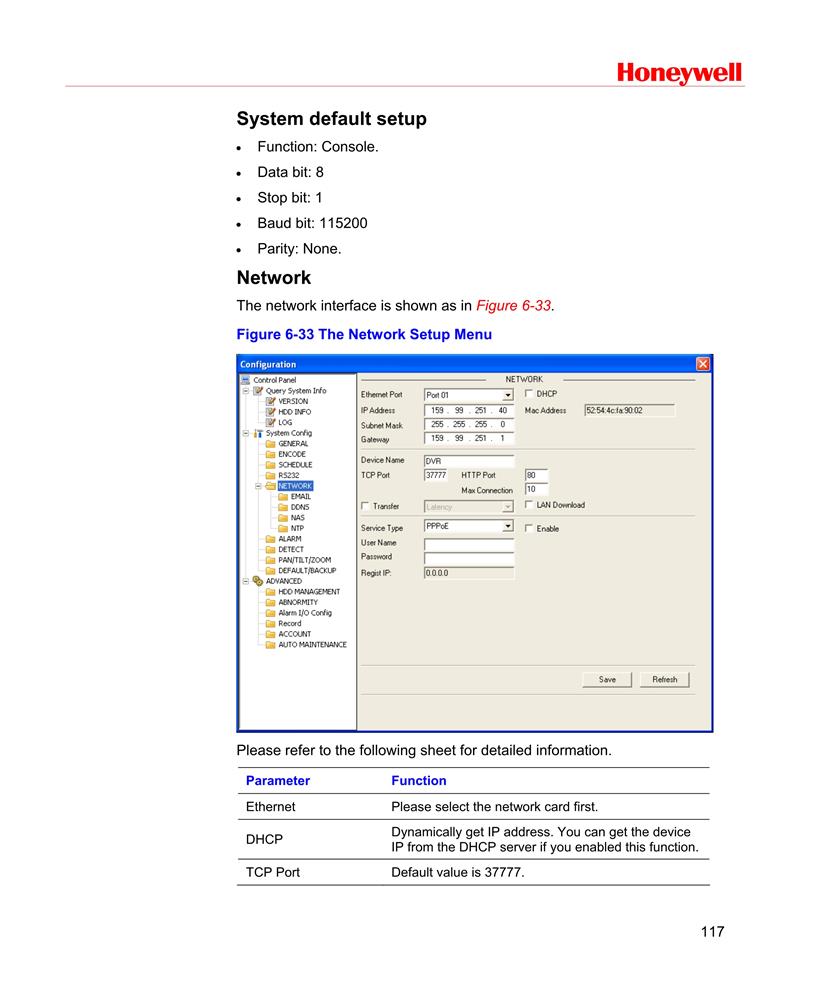Open the DETECT folder icon
817x991 pixels.
tap(270, 549)
